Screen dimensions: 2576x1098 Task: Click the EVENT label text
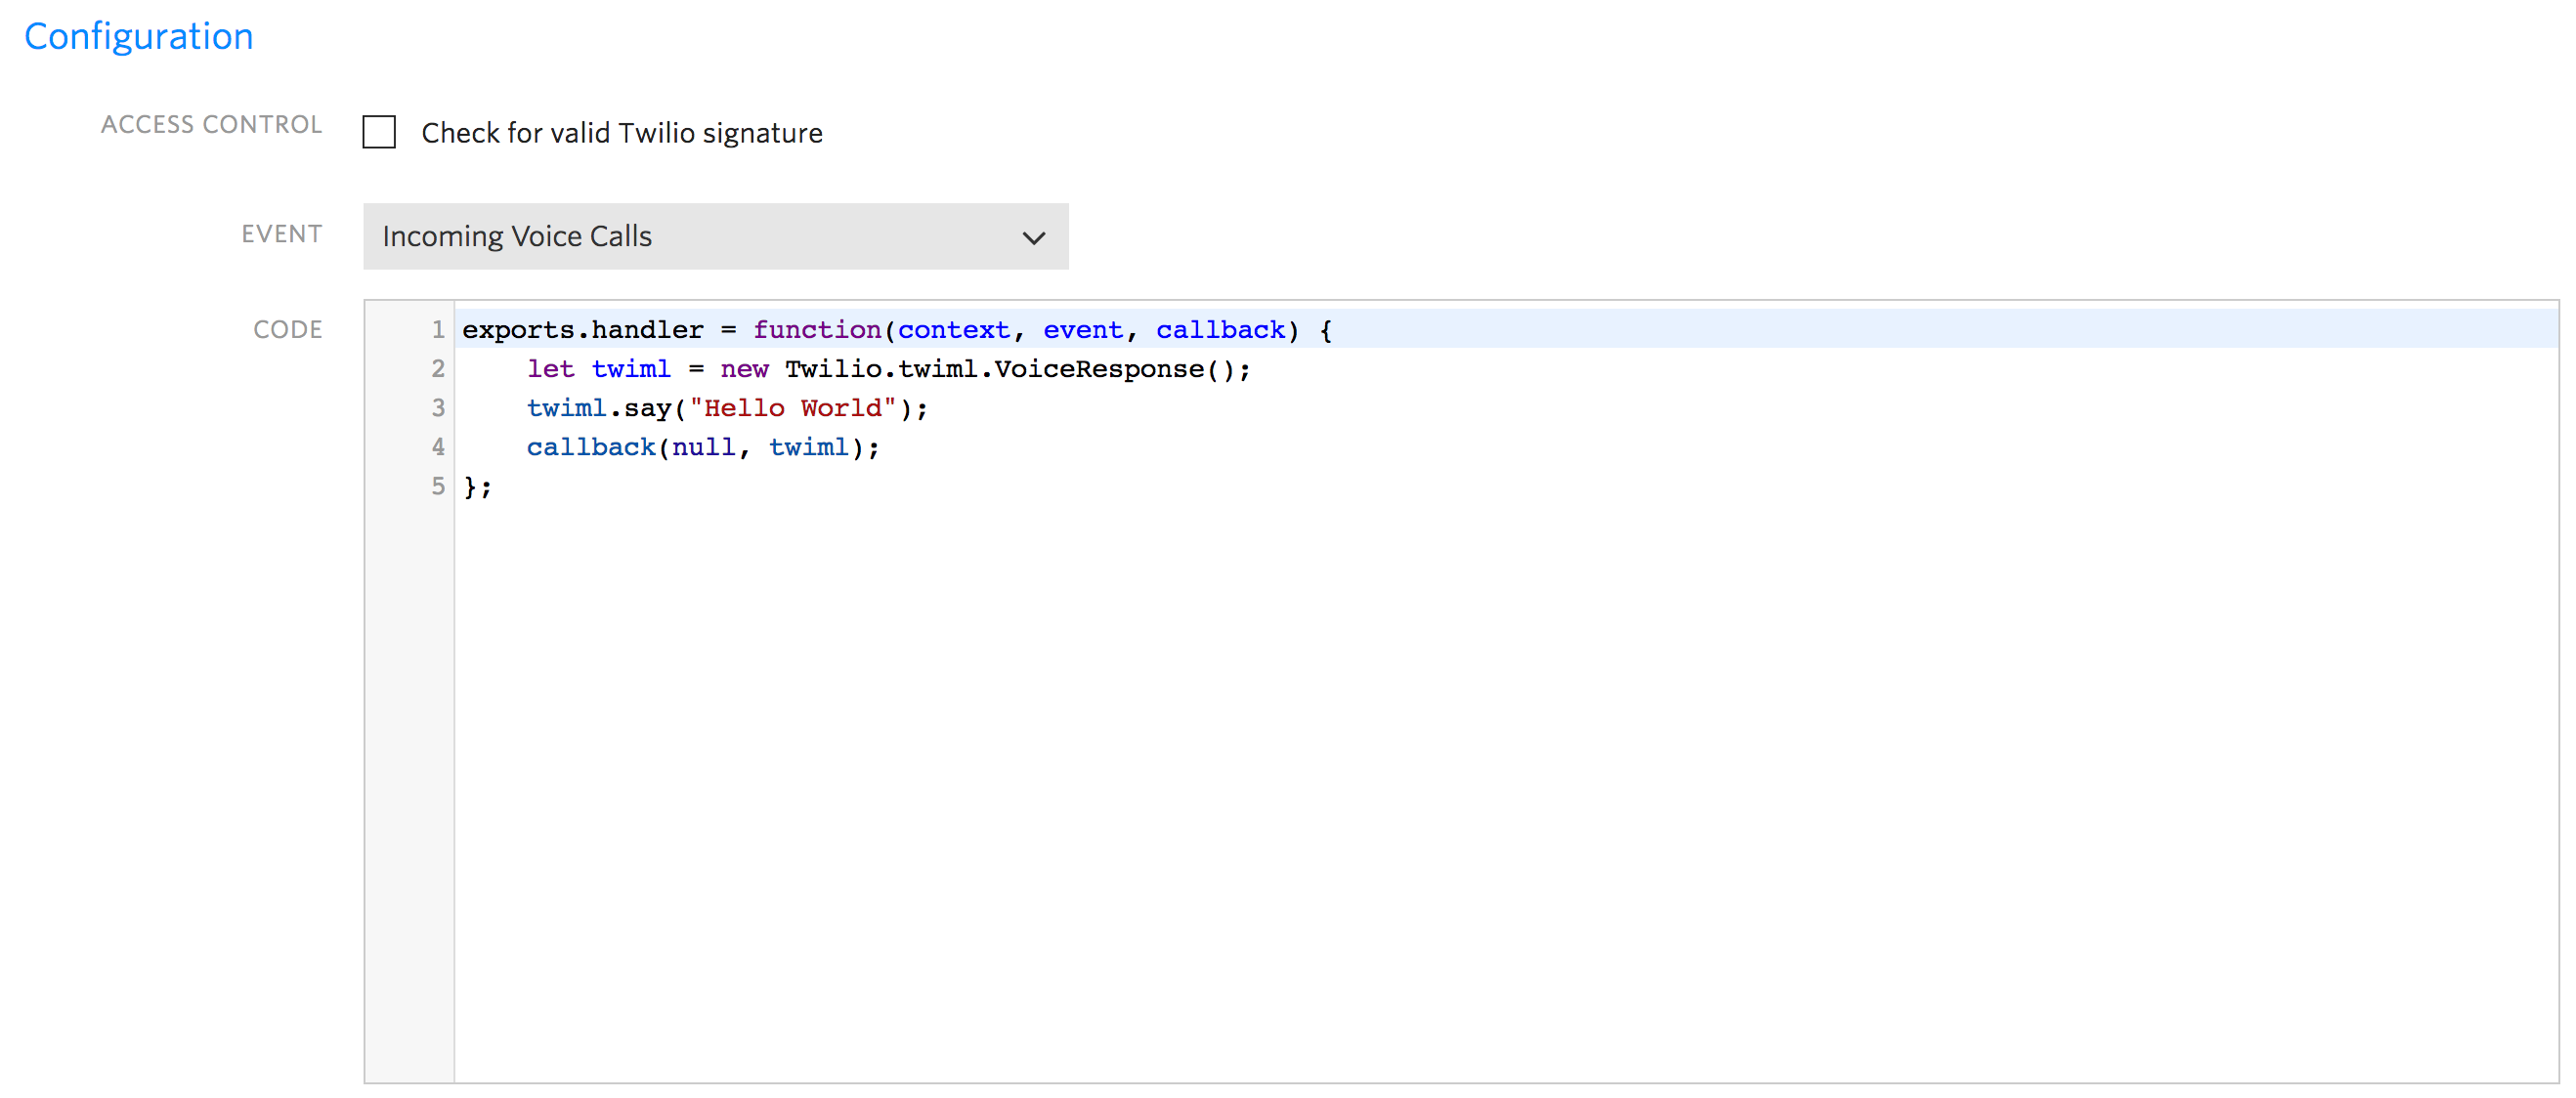[x=287, y=234]
